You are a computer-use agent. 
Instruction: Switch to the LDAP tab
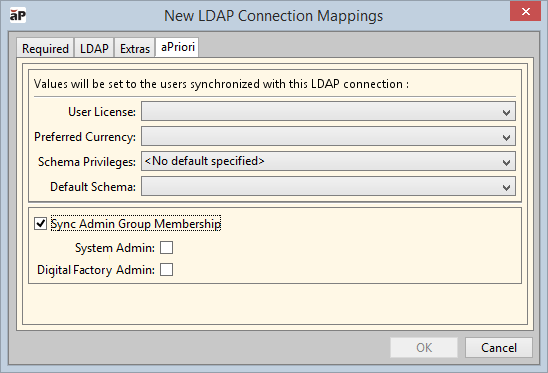coord(94,48)
